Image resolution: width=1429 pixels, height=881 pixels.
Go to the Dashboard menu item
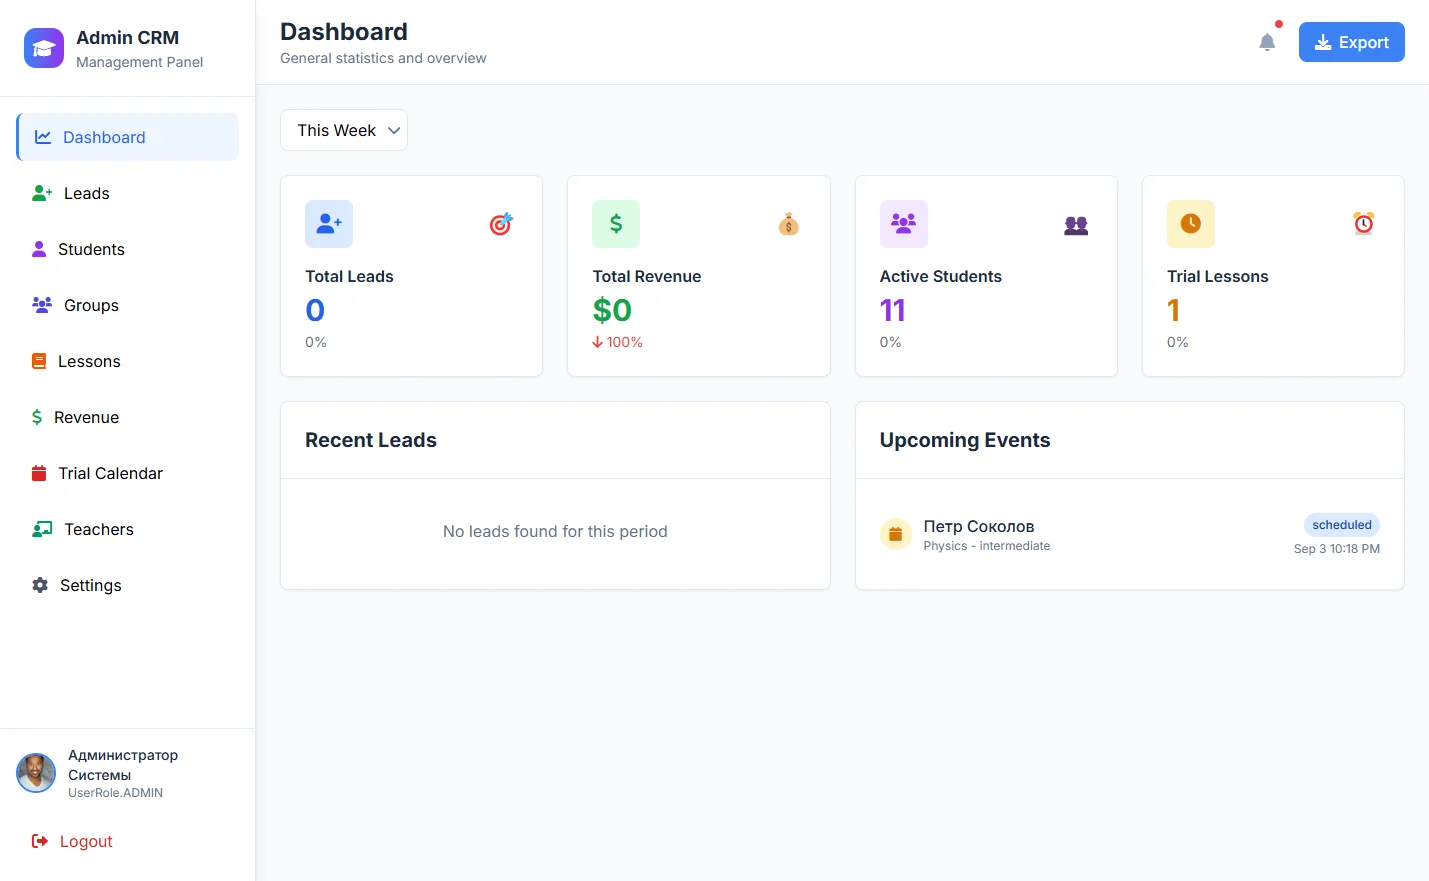(x=128, y=137)
